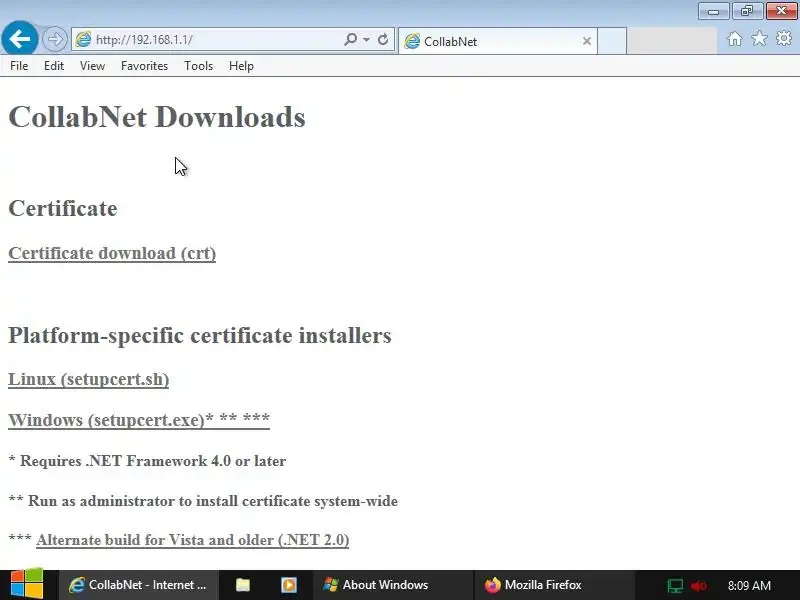This screenshot has width=800, height=600.
Task: Restore down the browser window
Action: point(747,11)
